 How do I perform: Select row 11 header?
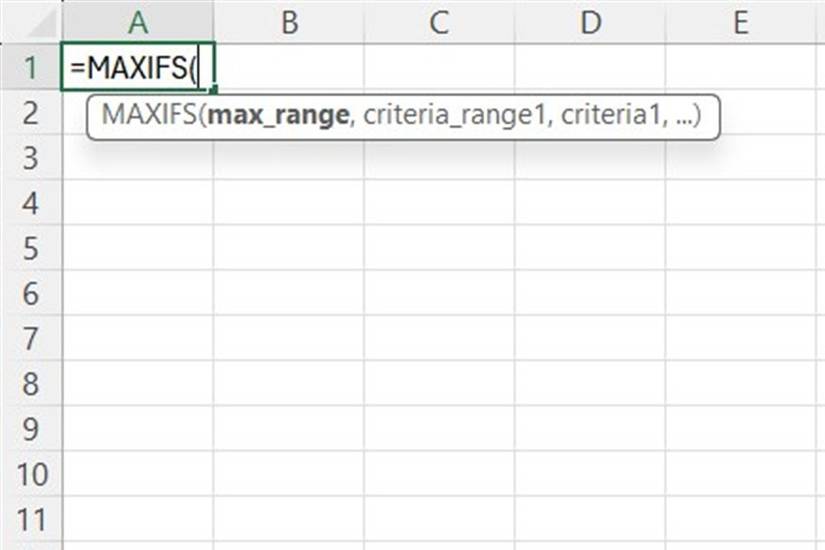coord(31,519)
